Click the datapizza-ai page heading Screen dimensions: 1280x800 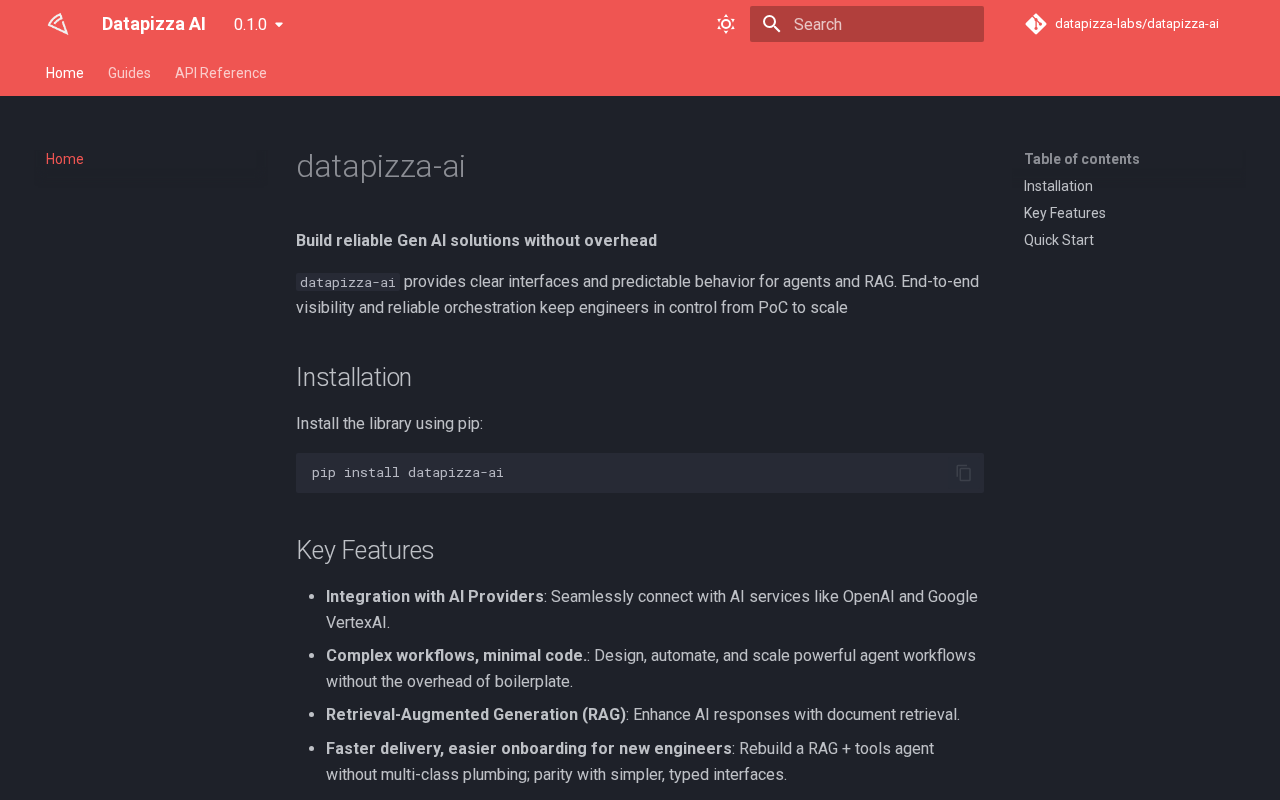(381, 166)
